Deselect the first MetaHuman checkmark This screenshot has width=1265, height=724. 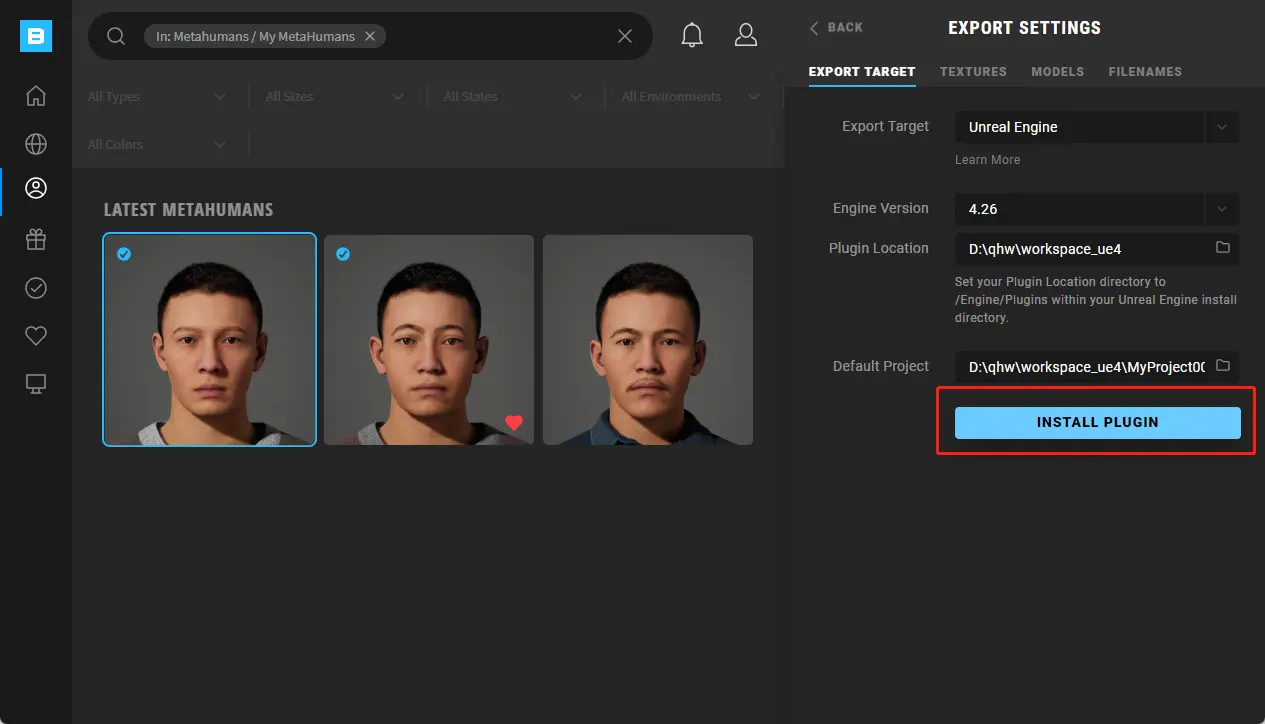[x=124, y=254]
